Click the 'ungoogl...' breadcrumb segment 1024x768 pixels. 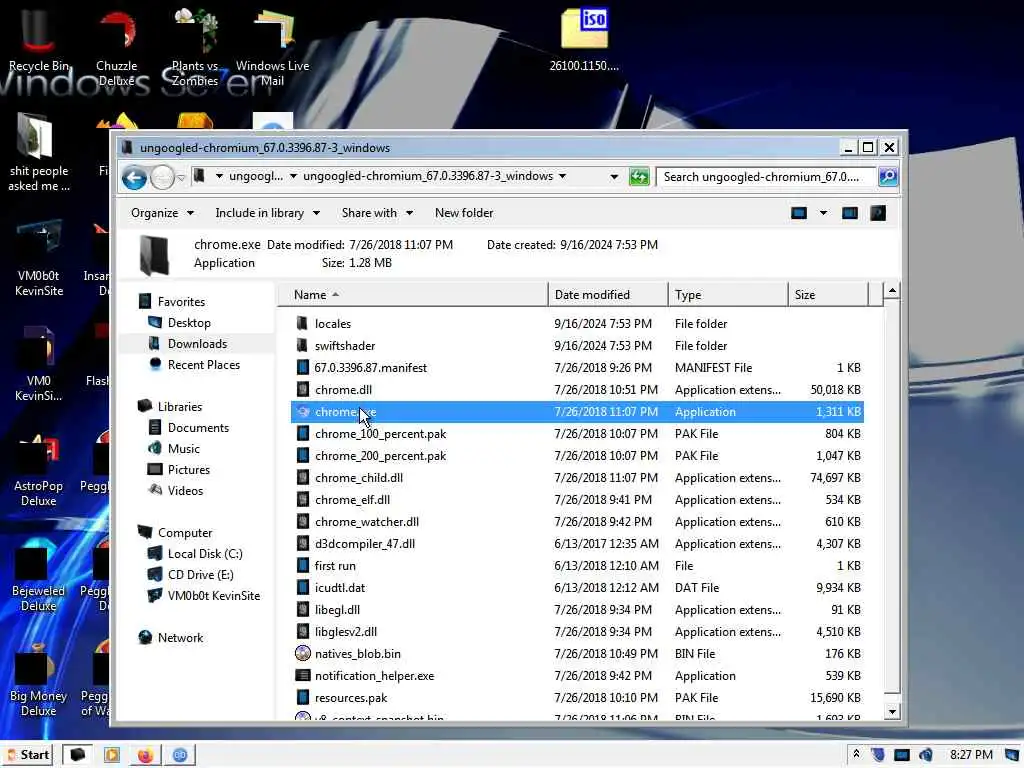(256, 176)
